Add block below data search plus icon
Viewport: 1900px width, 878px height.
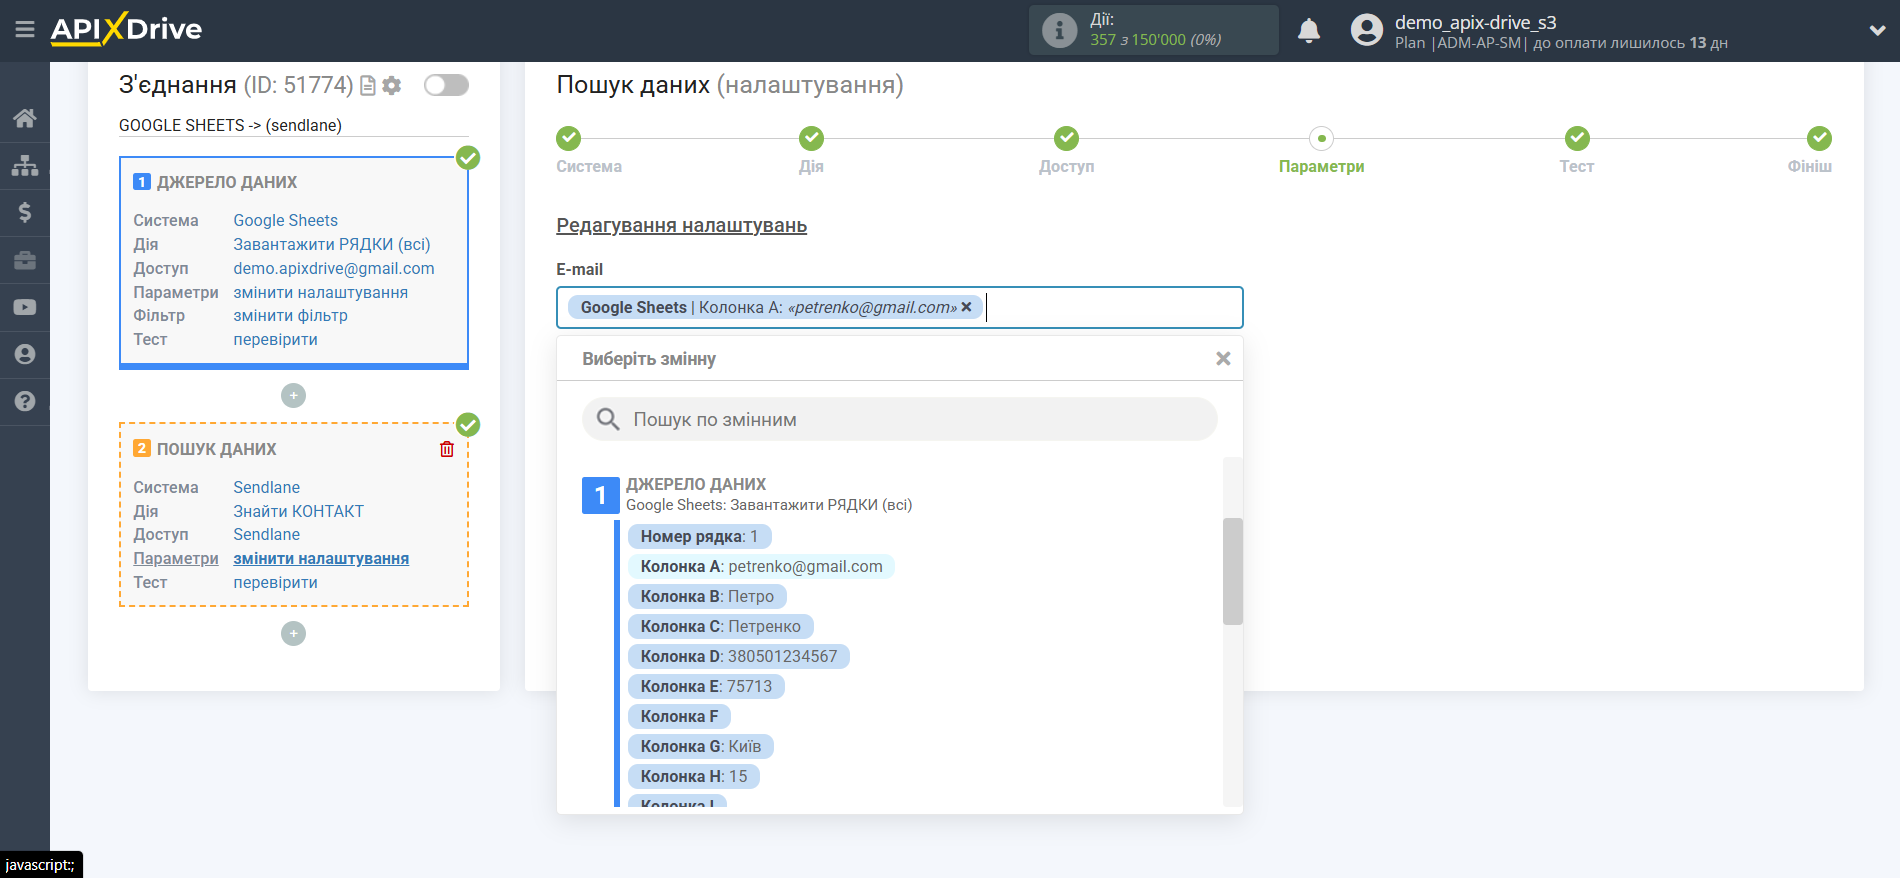[x=293, y=634]
